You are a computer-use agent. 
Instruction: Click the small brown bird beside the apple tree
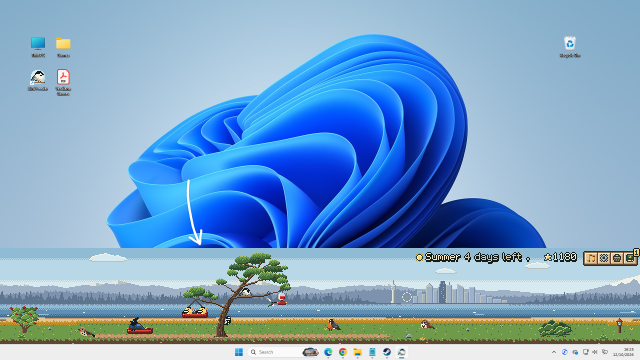coord(86,332)
